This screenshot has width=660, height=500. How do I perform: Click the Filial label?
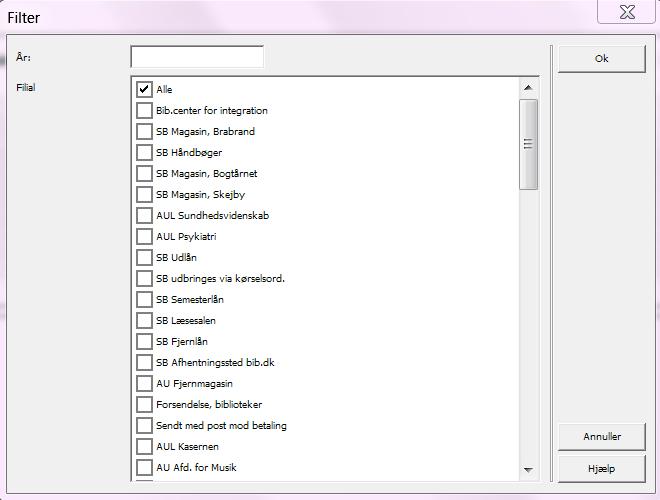pos(26,88)
